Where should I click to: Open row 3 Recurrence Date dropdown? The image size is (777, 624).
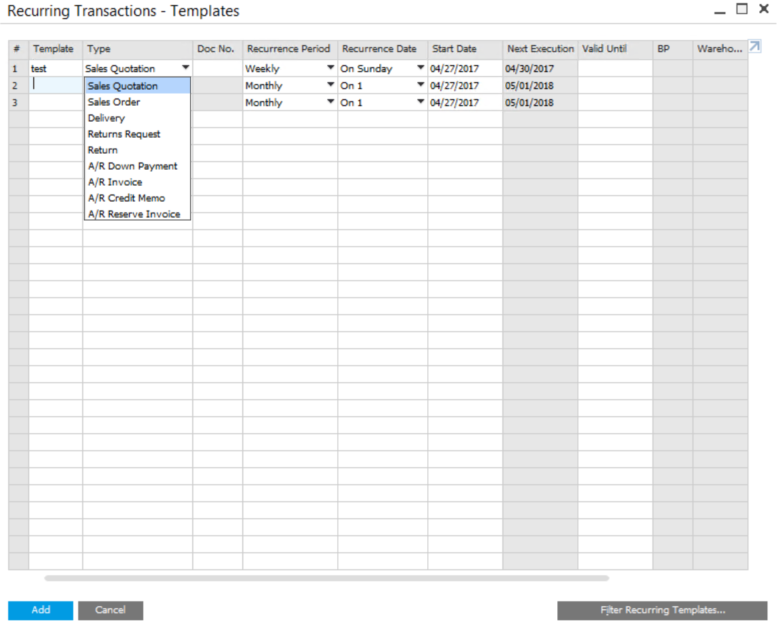coord(420,102)
